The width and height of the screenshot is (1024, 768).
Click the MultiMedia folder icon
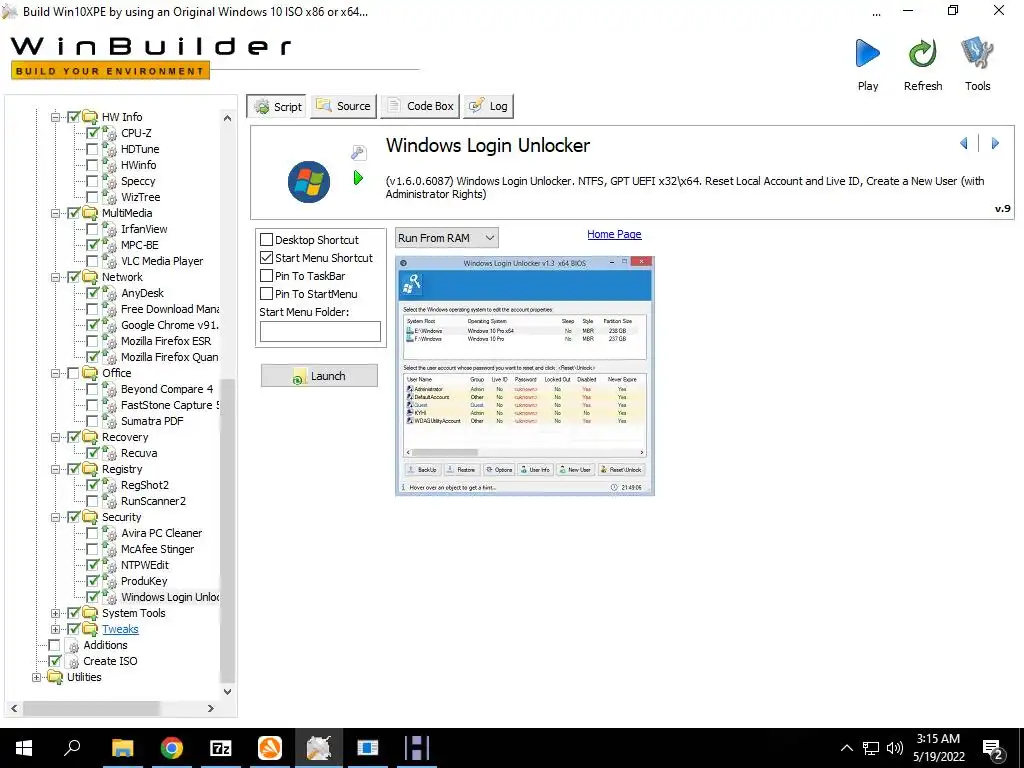(90, 213)
